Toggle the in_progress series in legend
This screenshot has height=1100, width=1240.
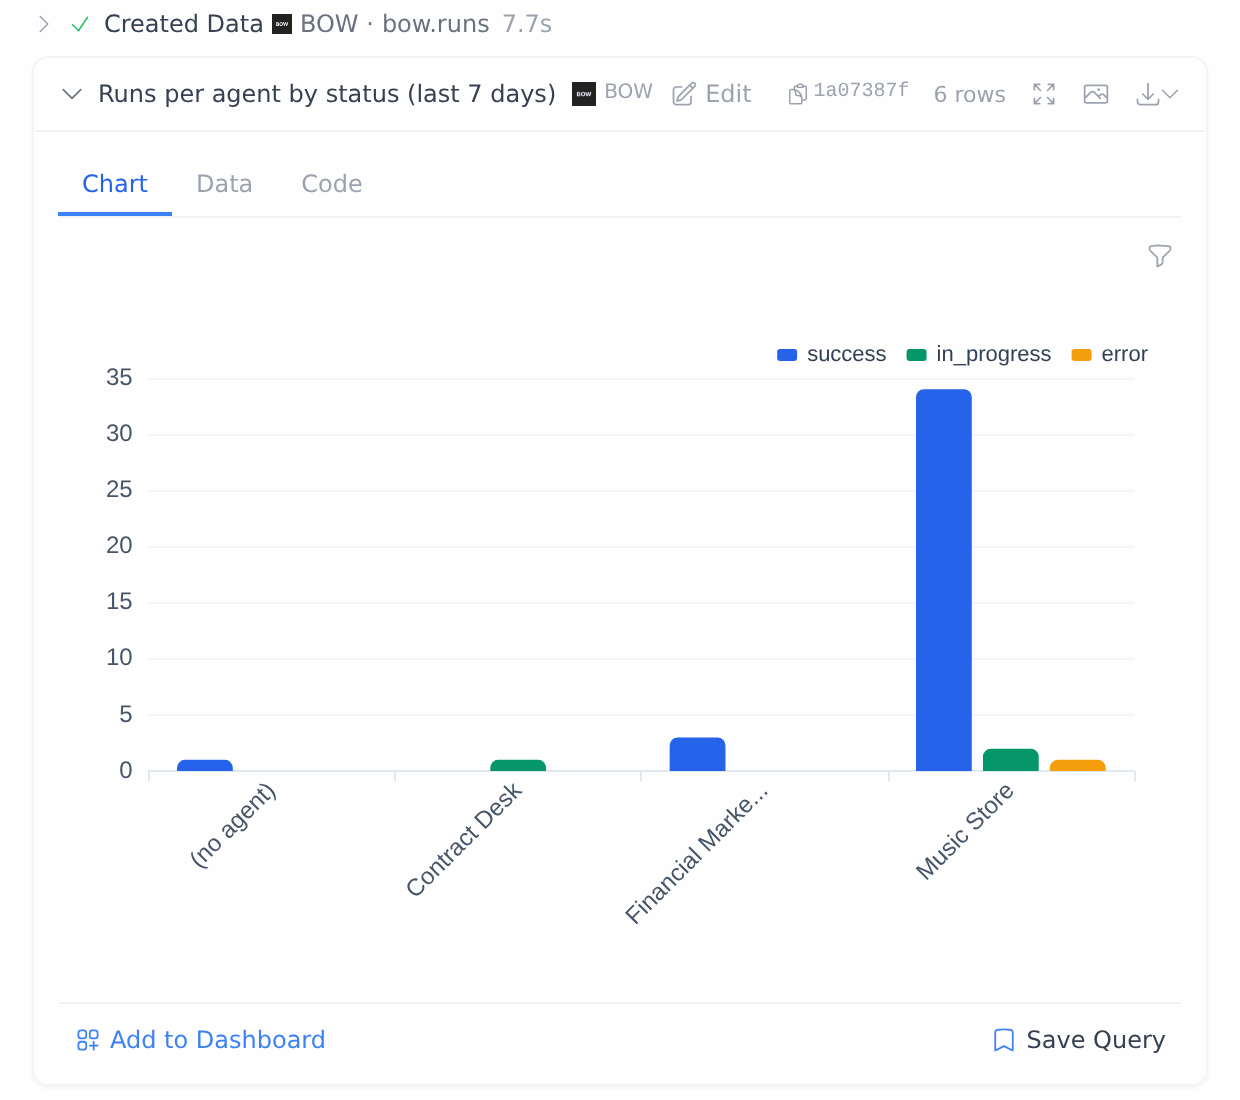coord(979,354)
